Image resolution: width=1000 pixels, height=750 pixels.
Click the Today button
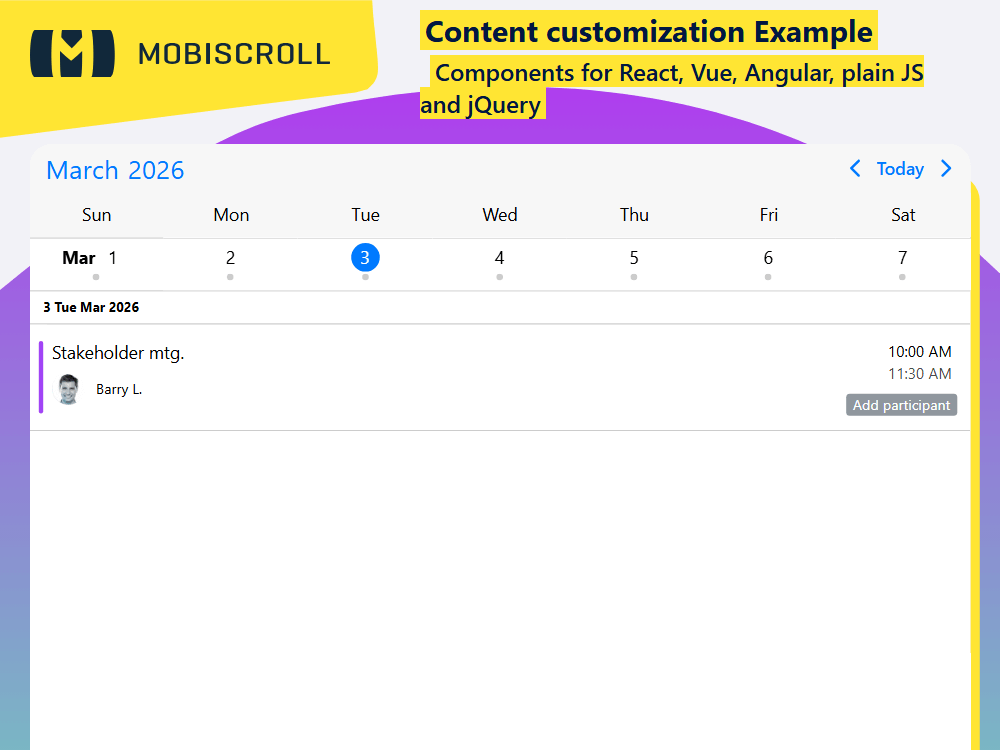click(x=900, y=169)
